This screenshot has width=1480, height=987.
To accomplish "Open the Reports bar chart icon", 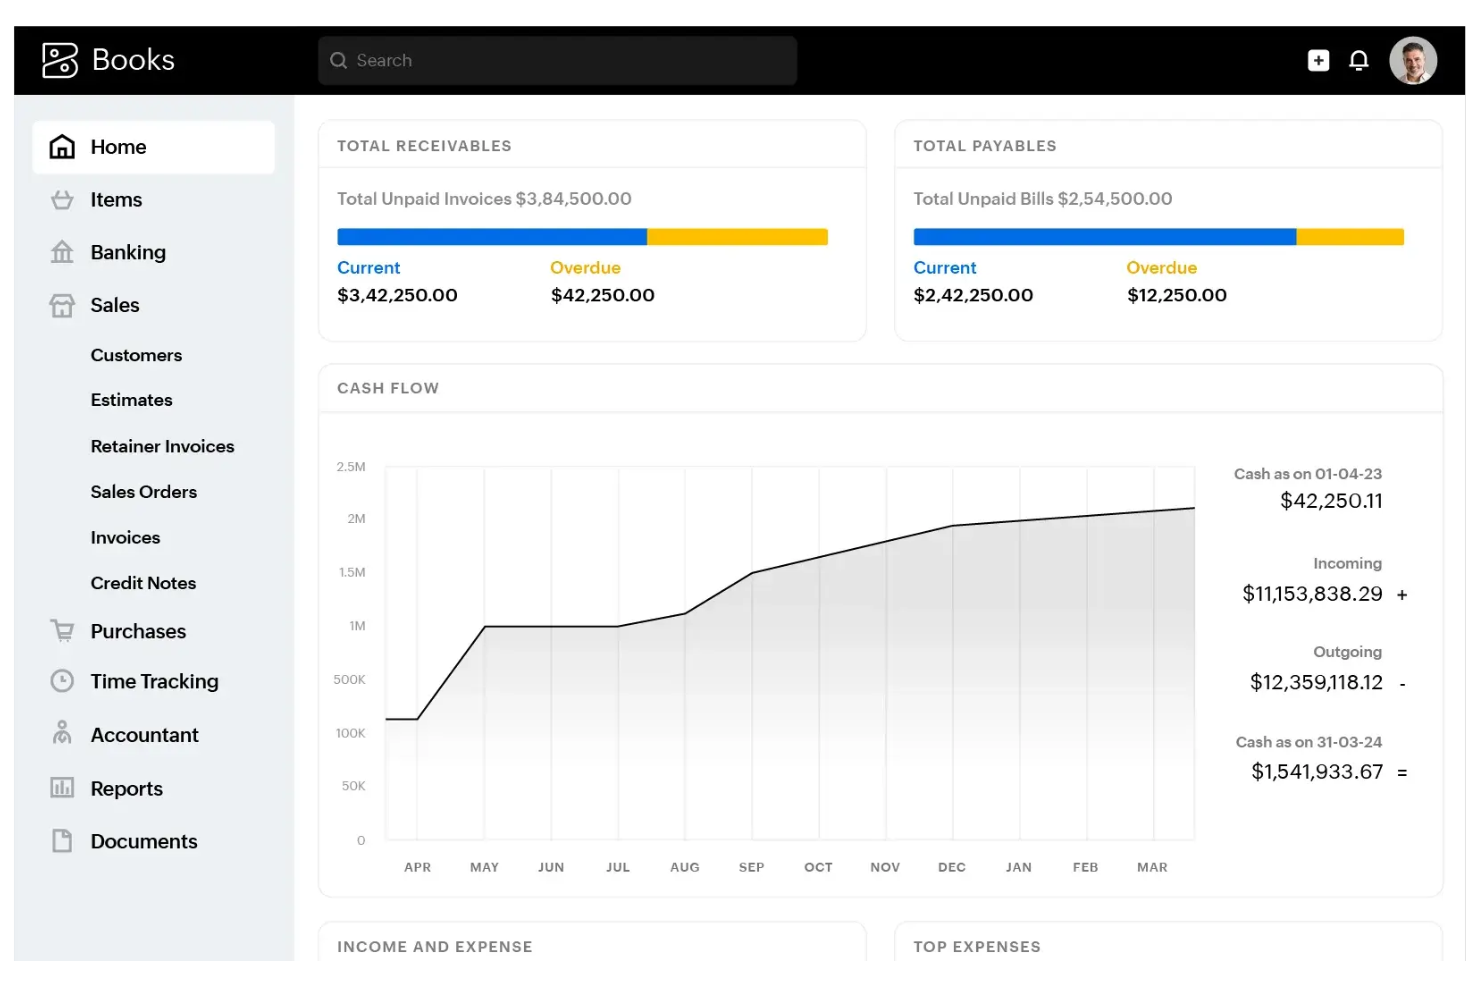I will pyautogui.click(x=61, y=787).
